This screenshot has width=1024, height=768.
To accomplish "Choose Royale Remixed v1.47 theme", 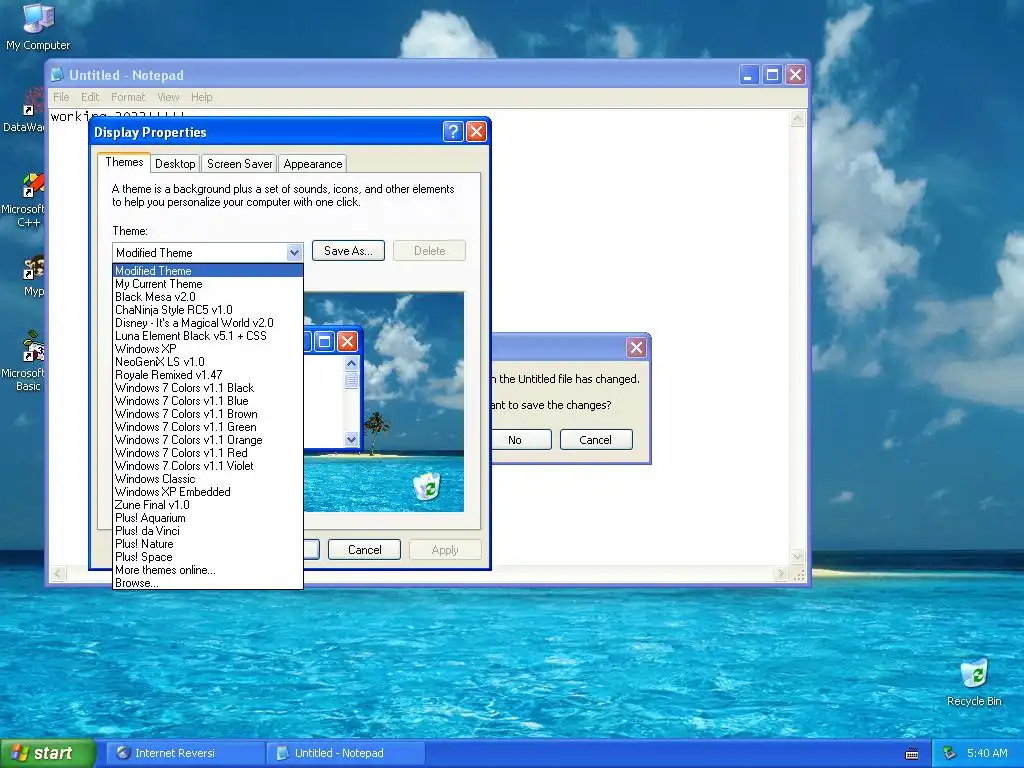I will pyautogui.click(x=208, y=375).
